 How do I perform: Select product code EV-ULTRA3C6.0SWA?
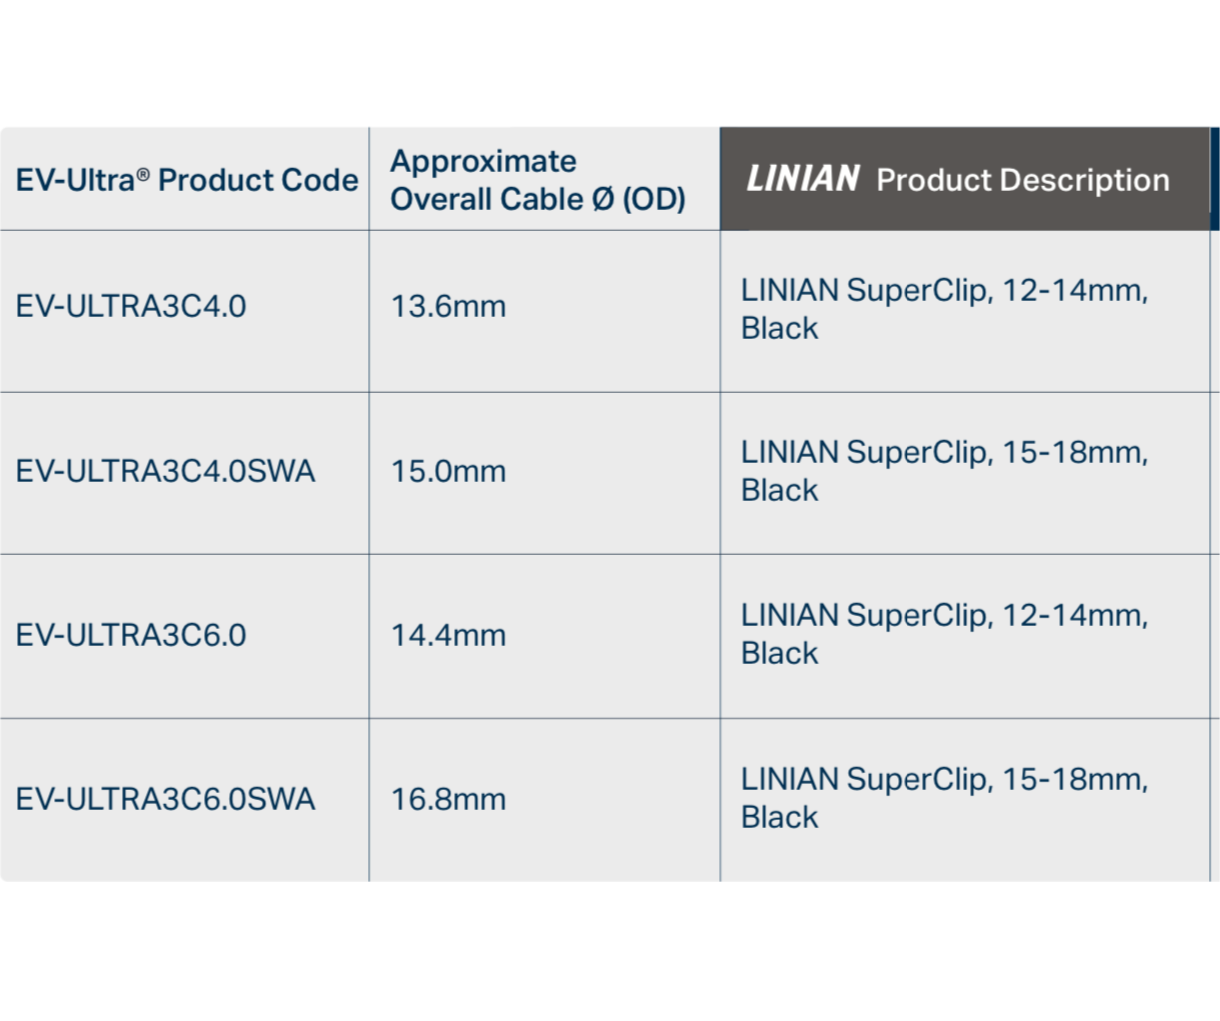pyautogui.click(x=165, y=799)
